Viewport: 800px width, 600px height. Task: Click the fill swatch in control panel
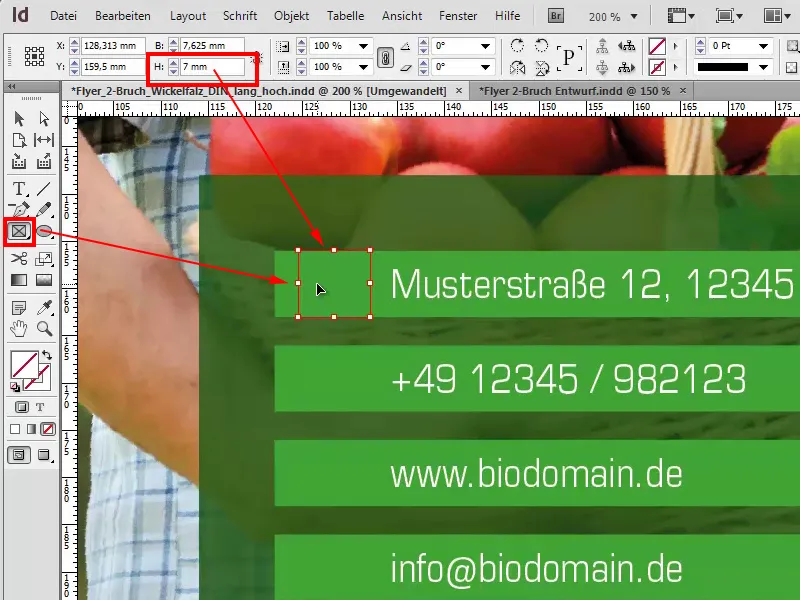657,46
